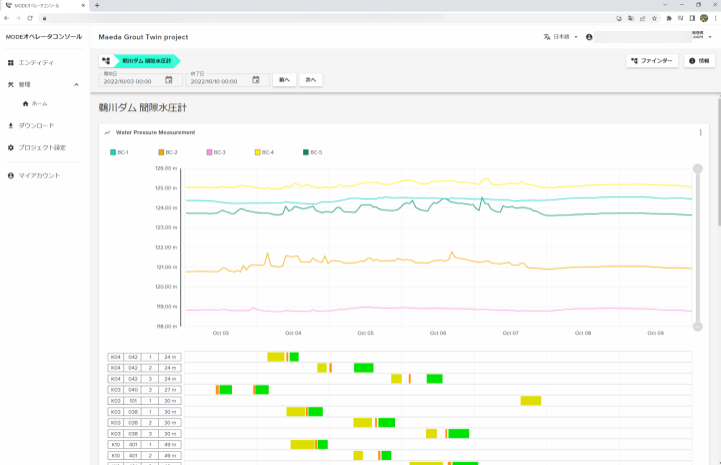Screen dimensions: 721x465
Task: Expand the user account dropdown arrow
Action: coord(710,37)
